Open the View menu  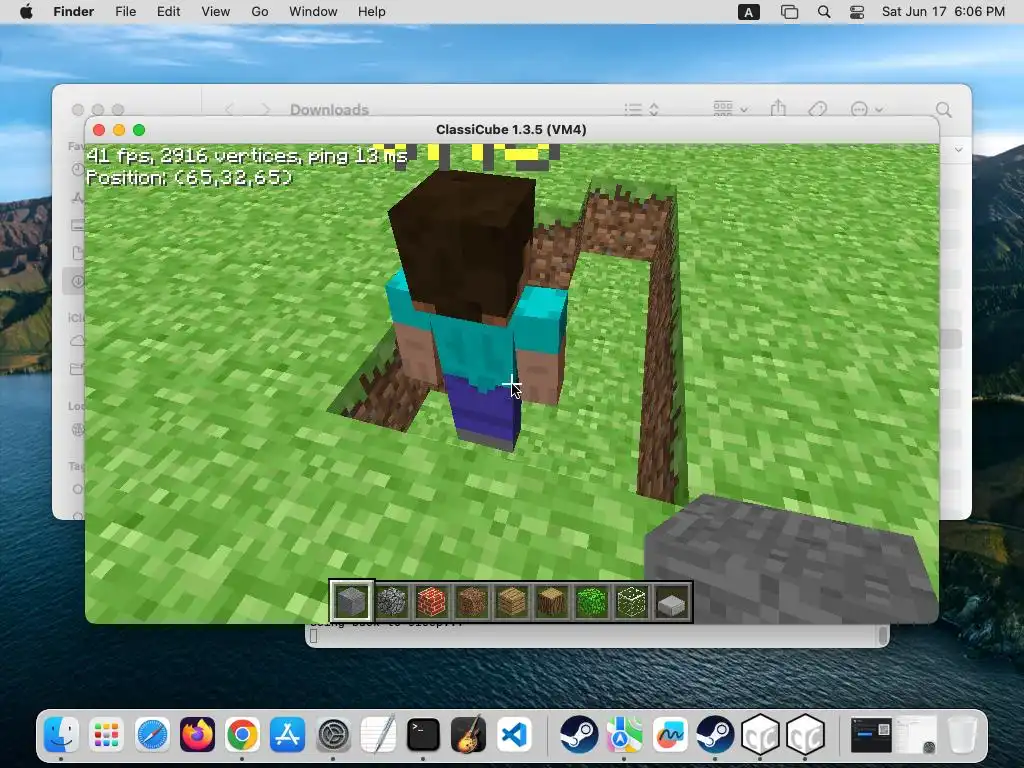click(x=216, y=12)
